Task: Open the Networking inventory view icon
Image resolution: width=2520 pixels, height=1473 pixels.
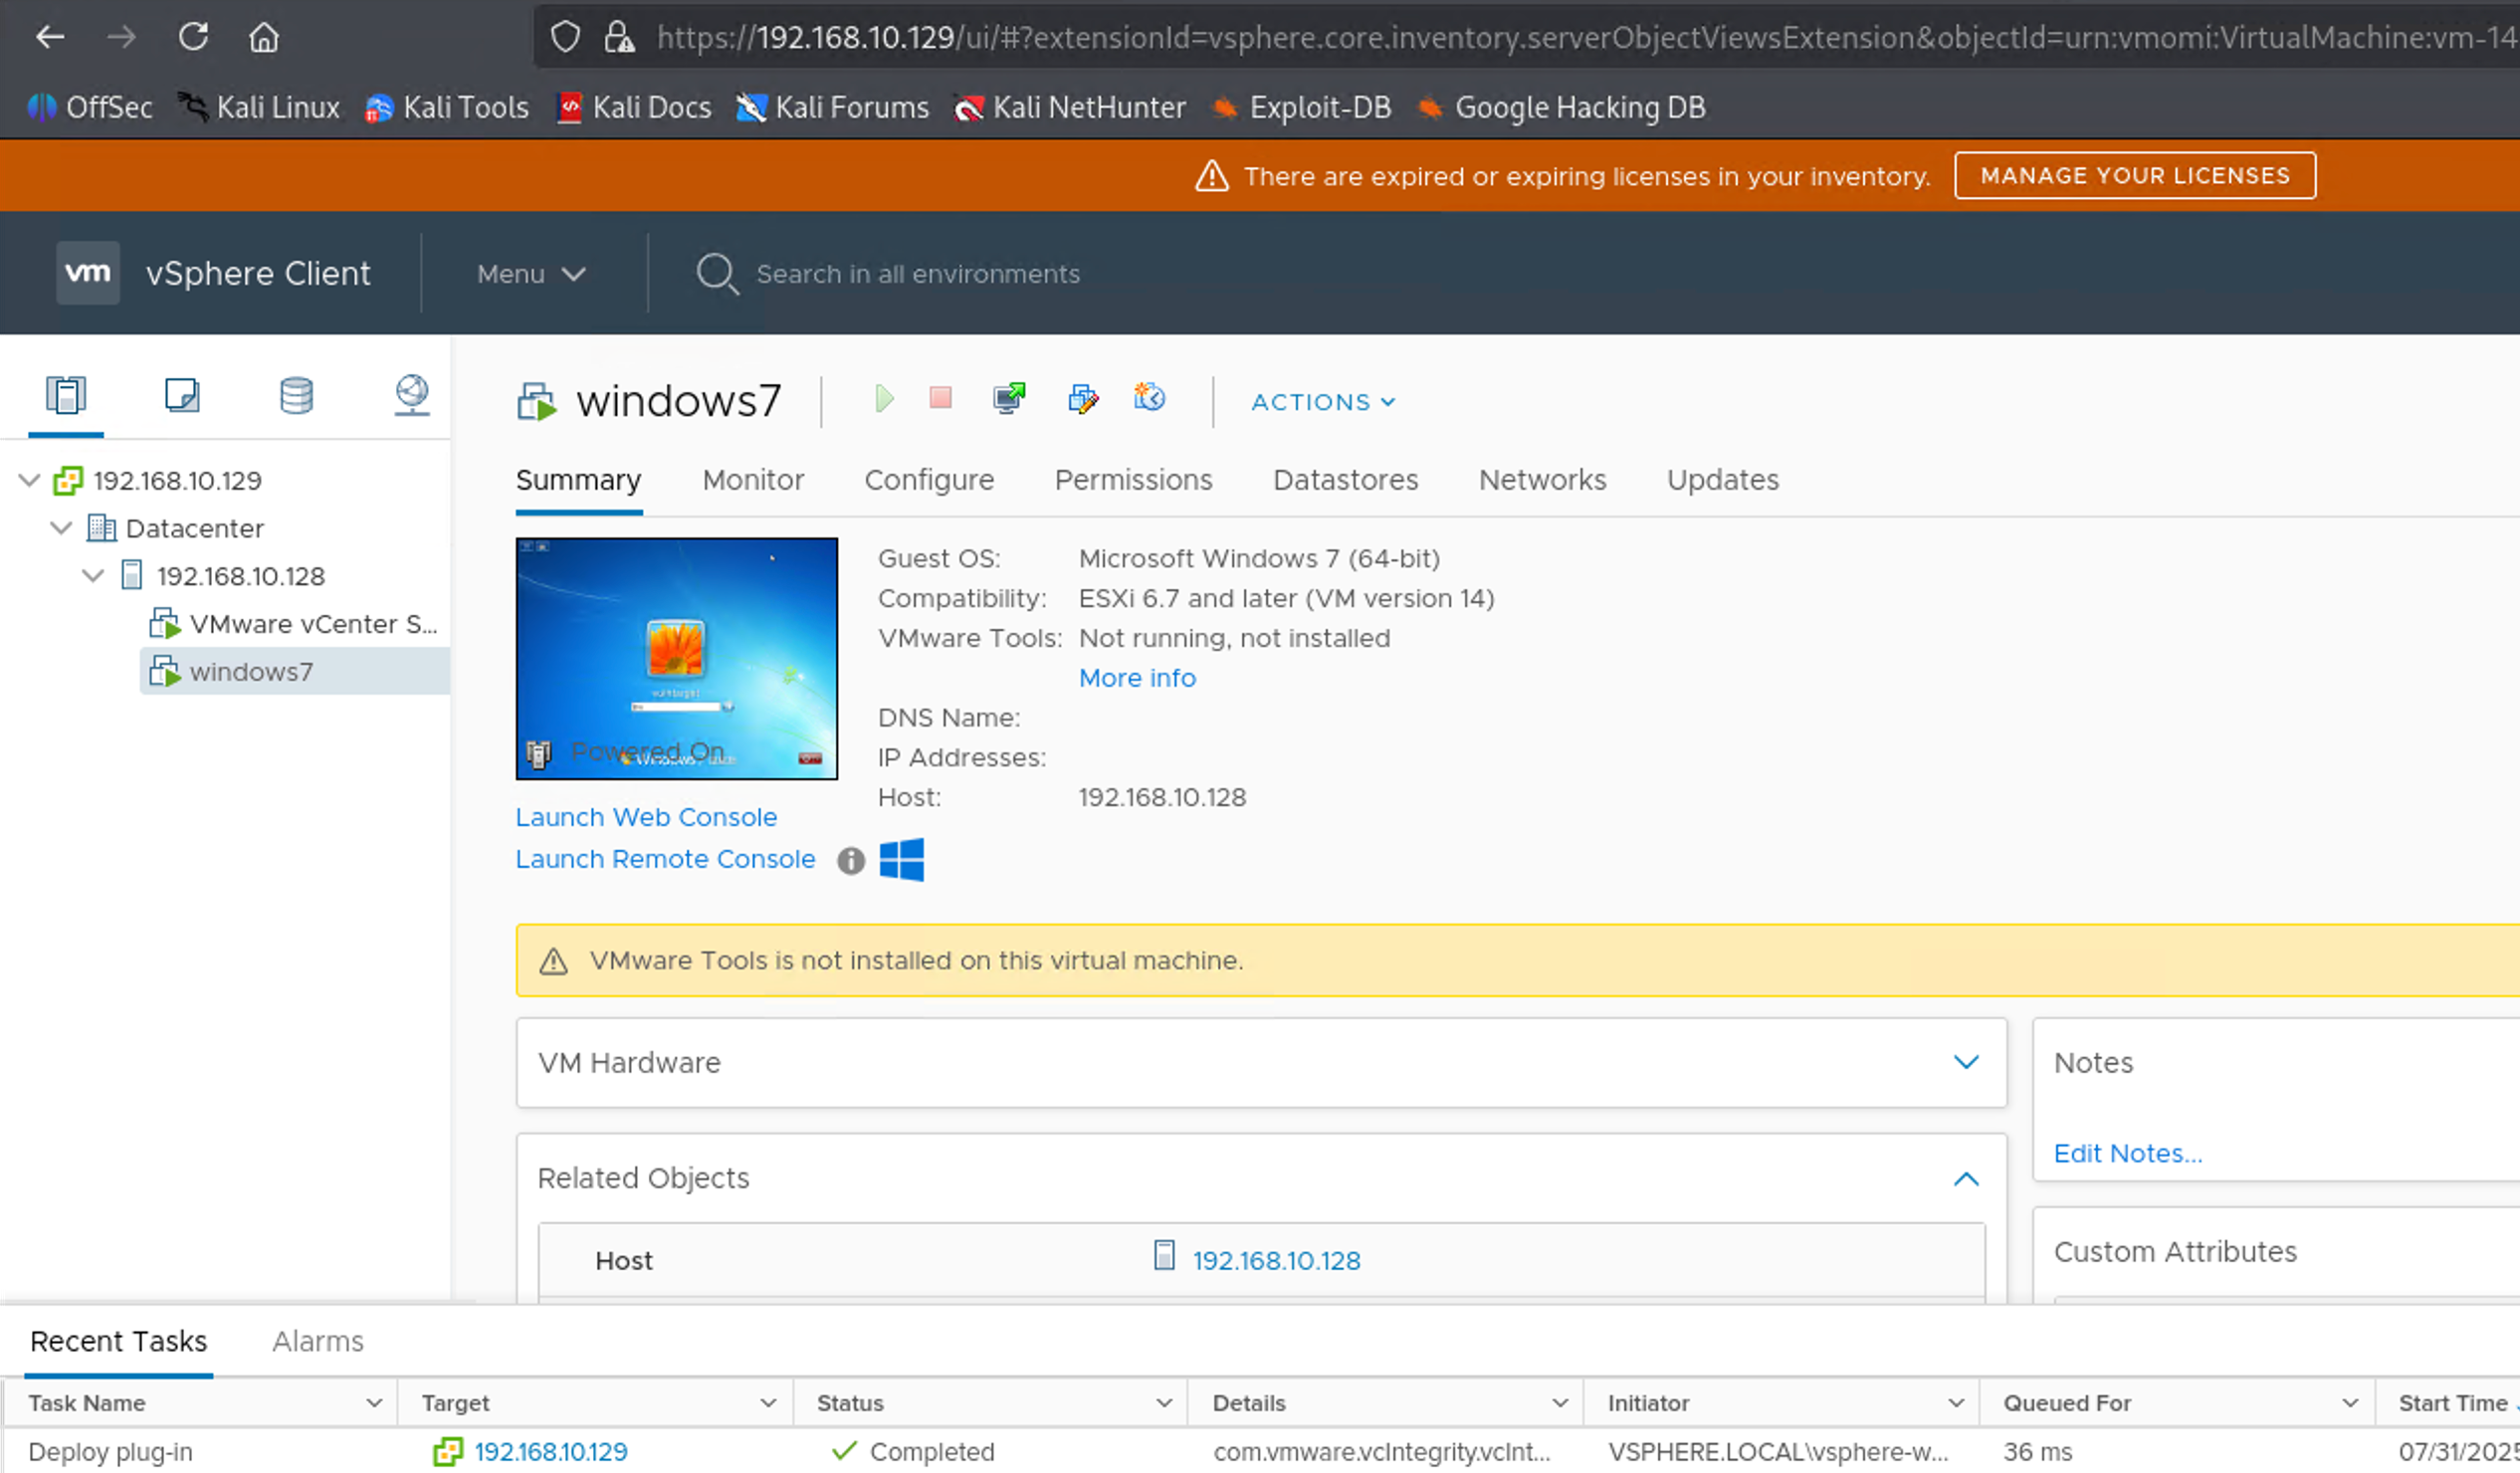Action: 411,395
